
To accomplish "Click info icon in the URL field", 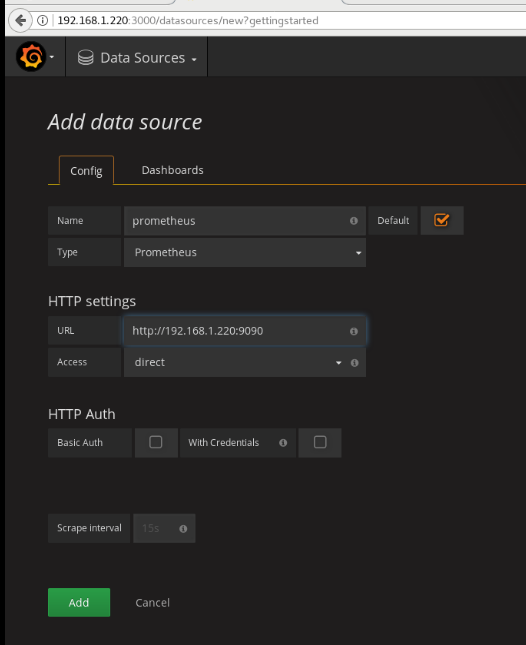I will 353,331.
